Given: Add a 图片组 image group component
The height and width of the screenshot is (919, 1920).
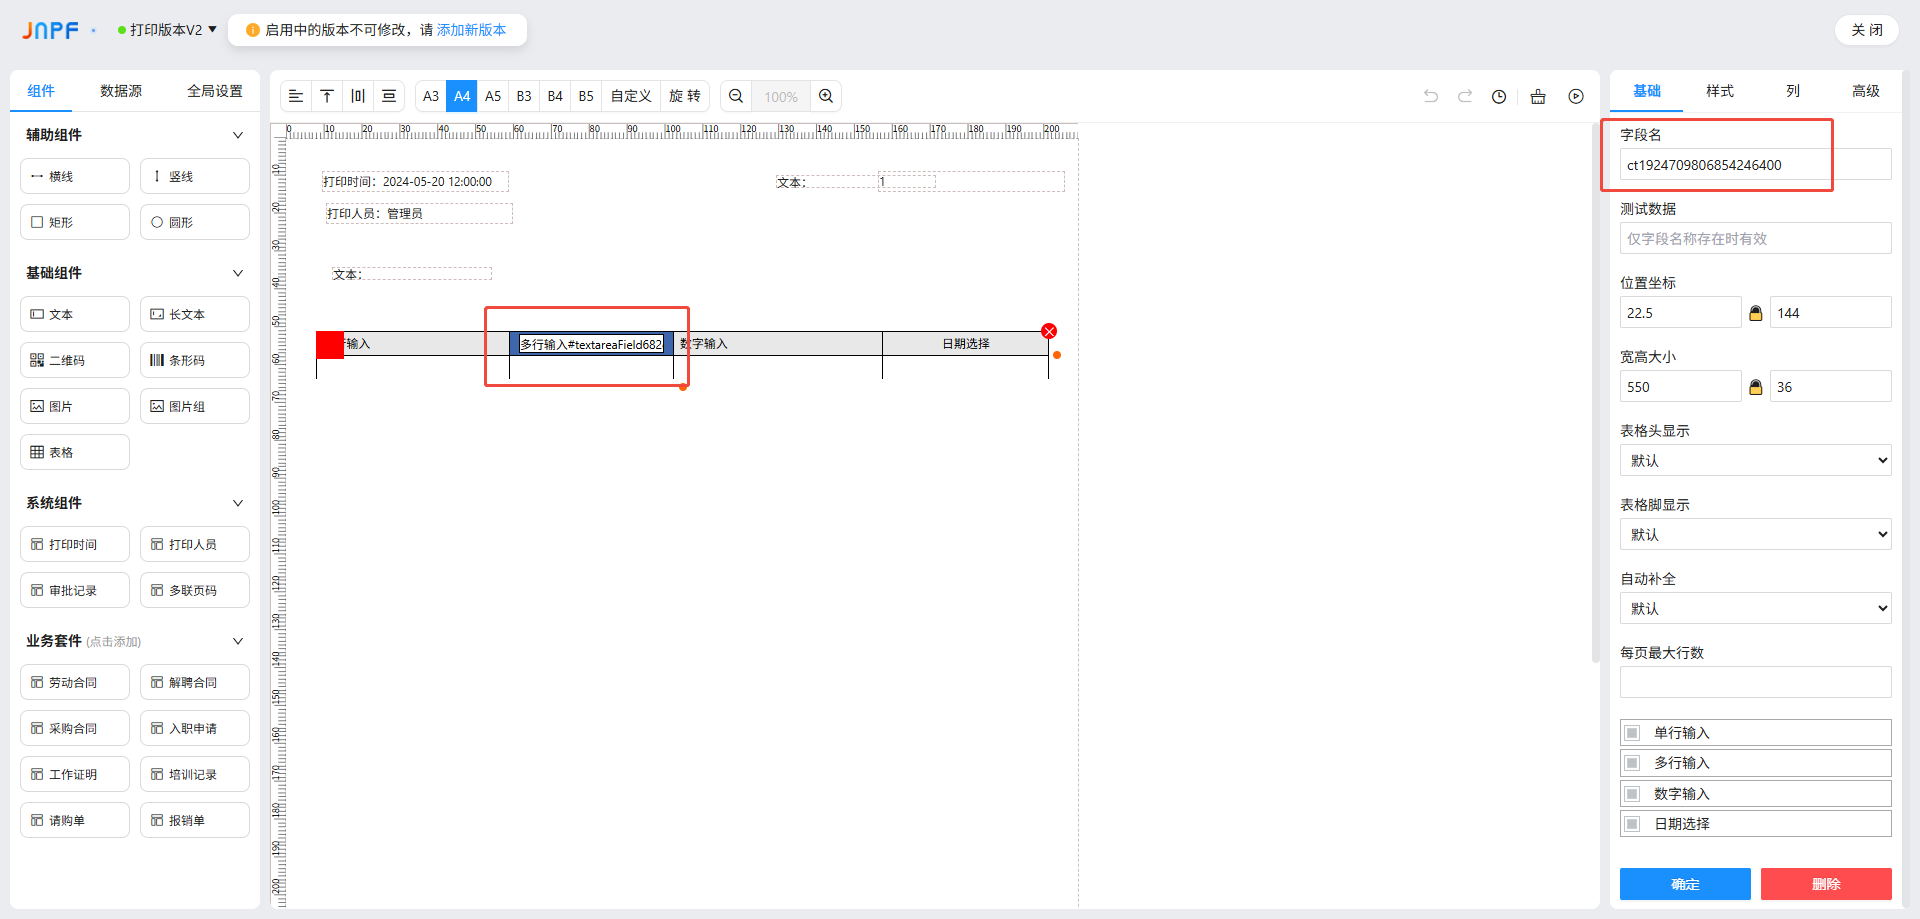Looking at the screenshot, I should click(x=195, y=406).
